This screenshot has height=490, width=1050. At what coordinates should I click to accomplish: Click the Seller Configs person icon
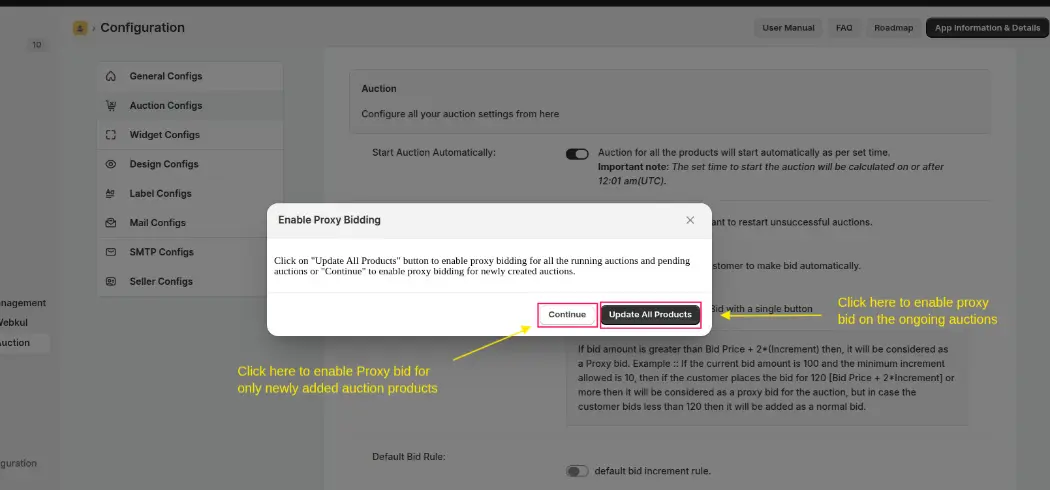(111, 282)
